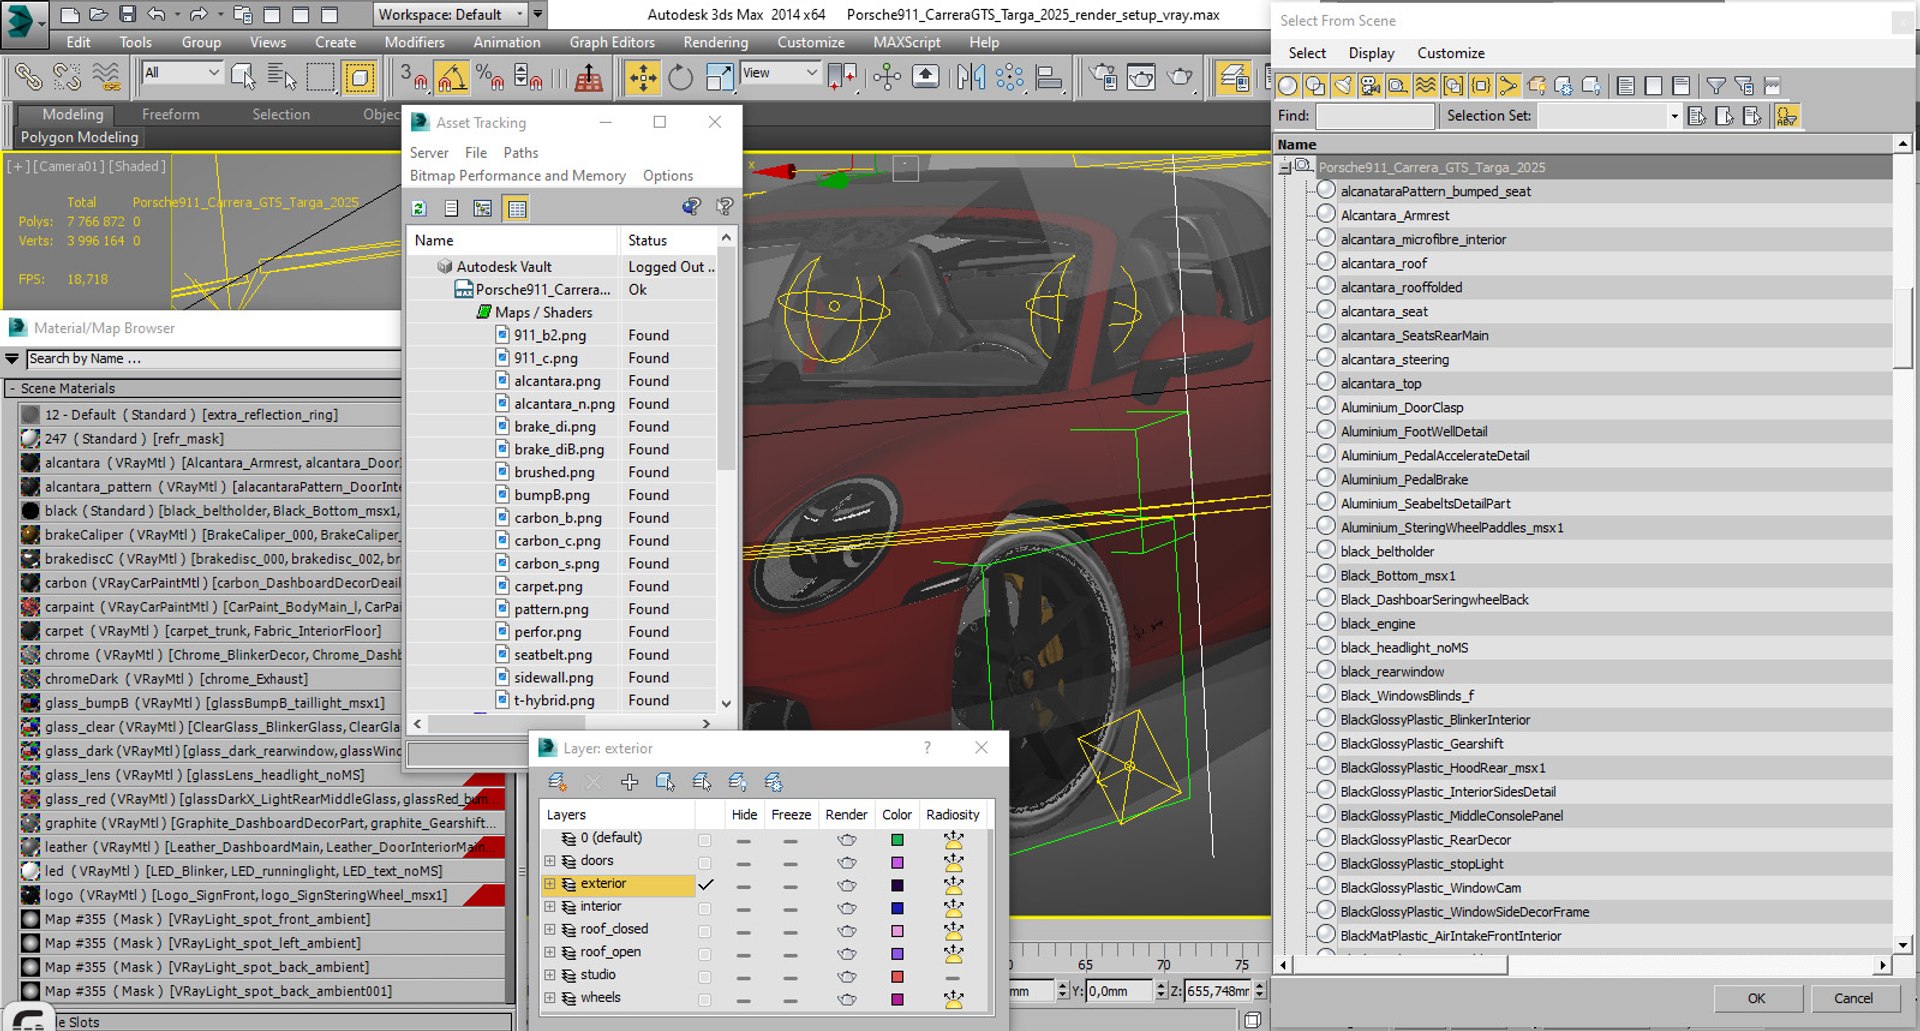Toggle the Angle Snap tool
Viewport: 1920px width, 1031px height.
451,77
